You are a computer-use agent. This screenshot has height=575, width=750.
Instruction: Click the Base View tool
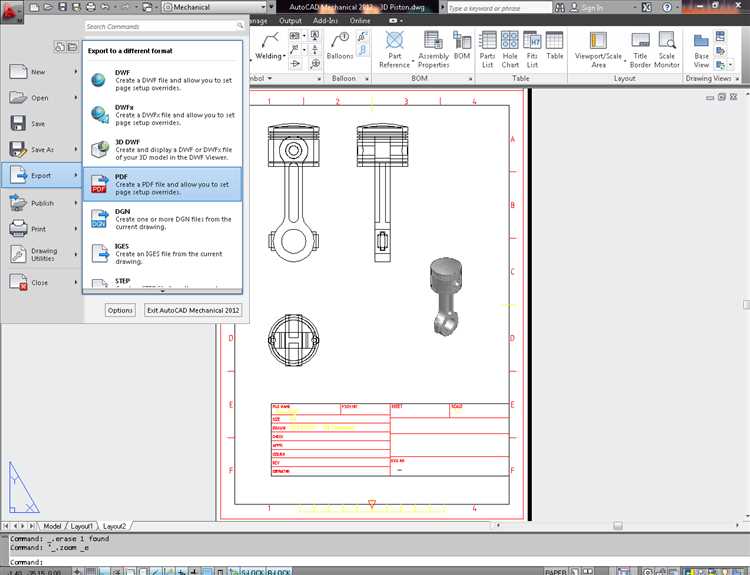(x=701, y=49)
